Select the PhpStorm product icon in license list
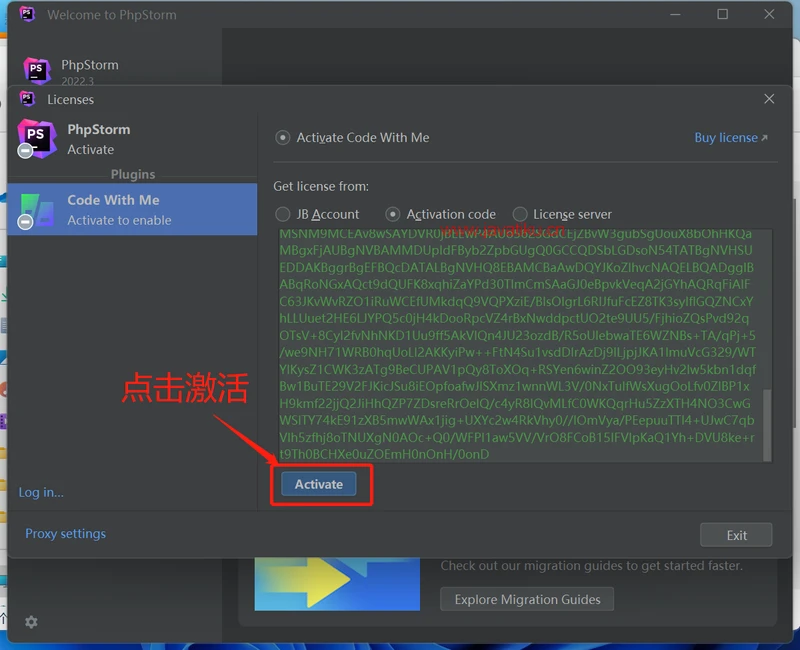Image resolution: width=800 pixels, height=650 pixels. click(36, 138)
